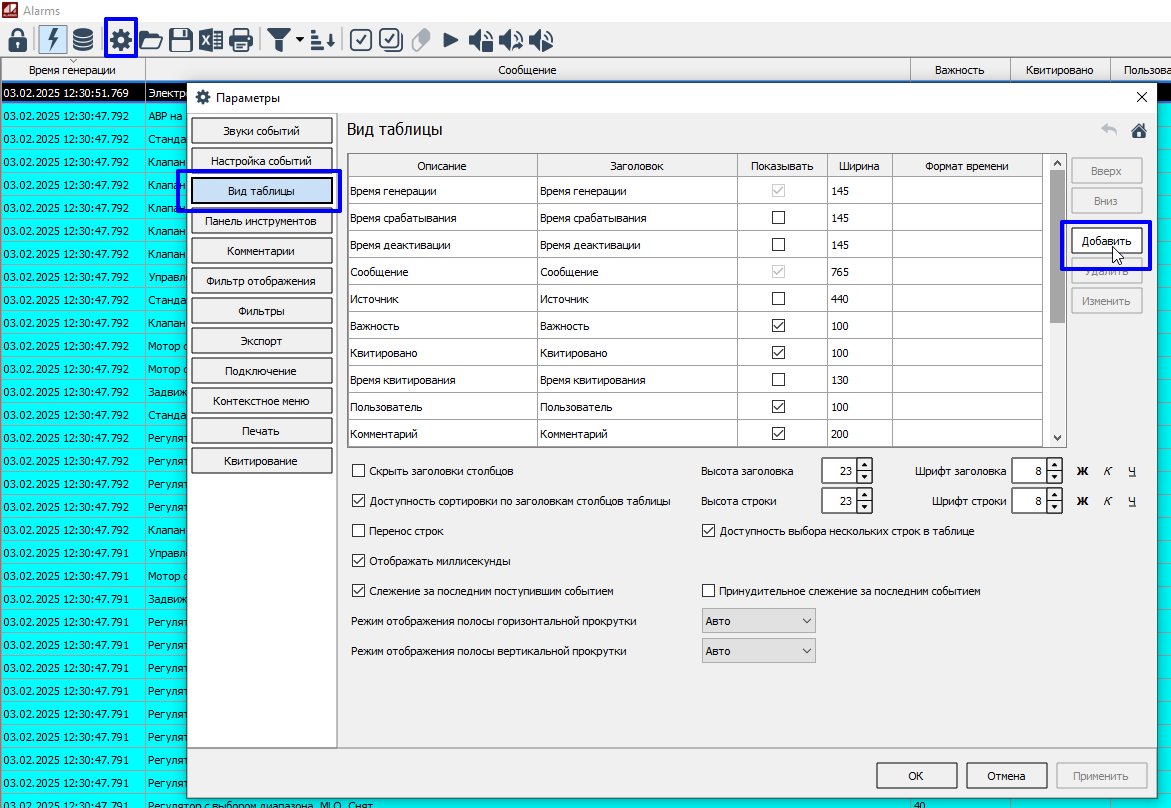Click the lock icon in toolbar
1171x808 pixels.
point(17,40)
